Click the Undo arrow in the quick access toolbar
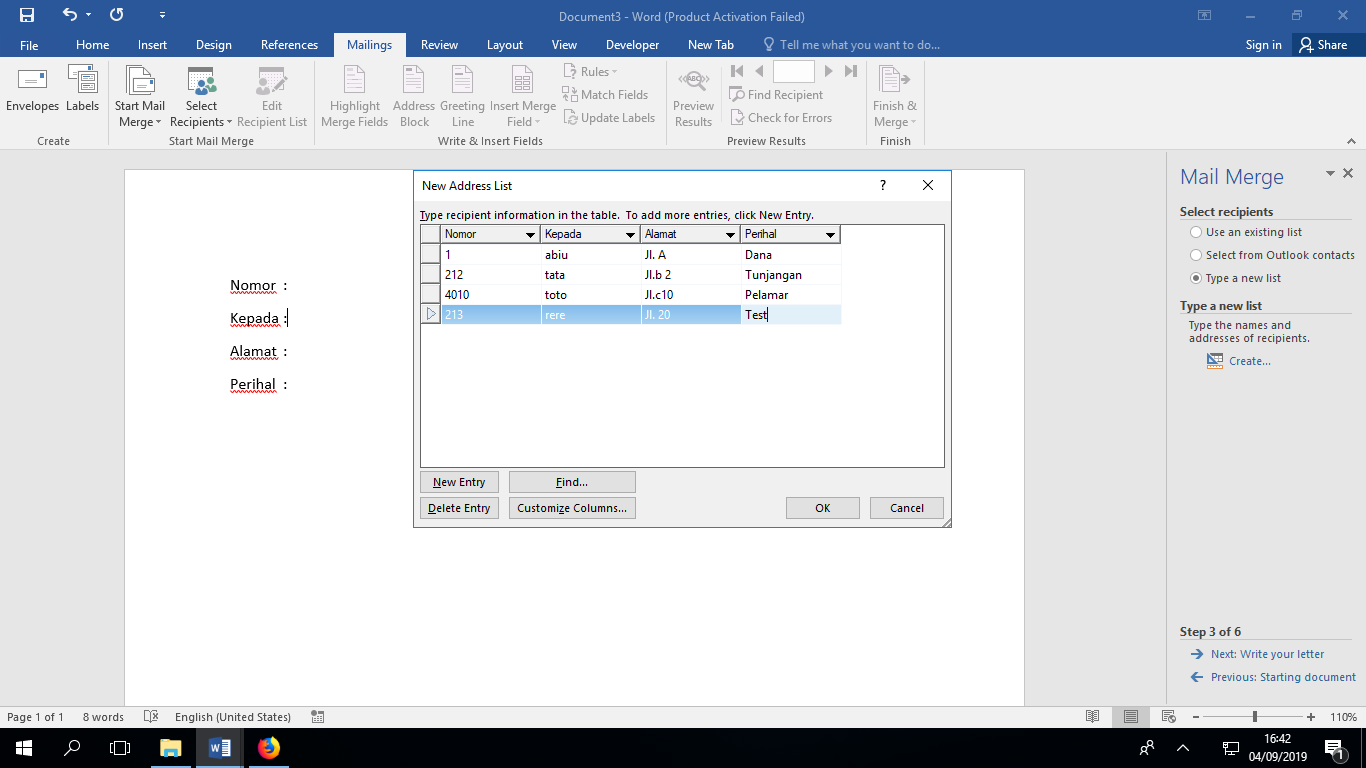 [69, 16]
